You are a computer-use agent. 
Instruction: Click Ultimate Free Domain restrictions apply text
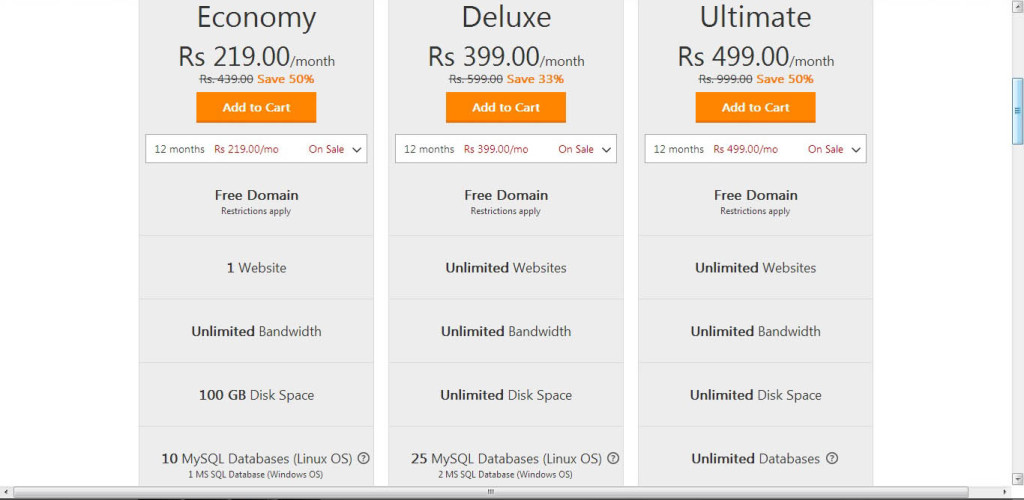coord(755,211)
